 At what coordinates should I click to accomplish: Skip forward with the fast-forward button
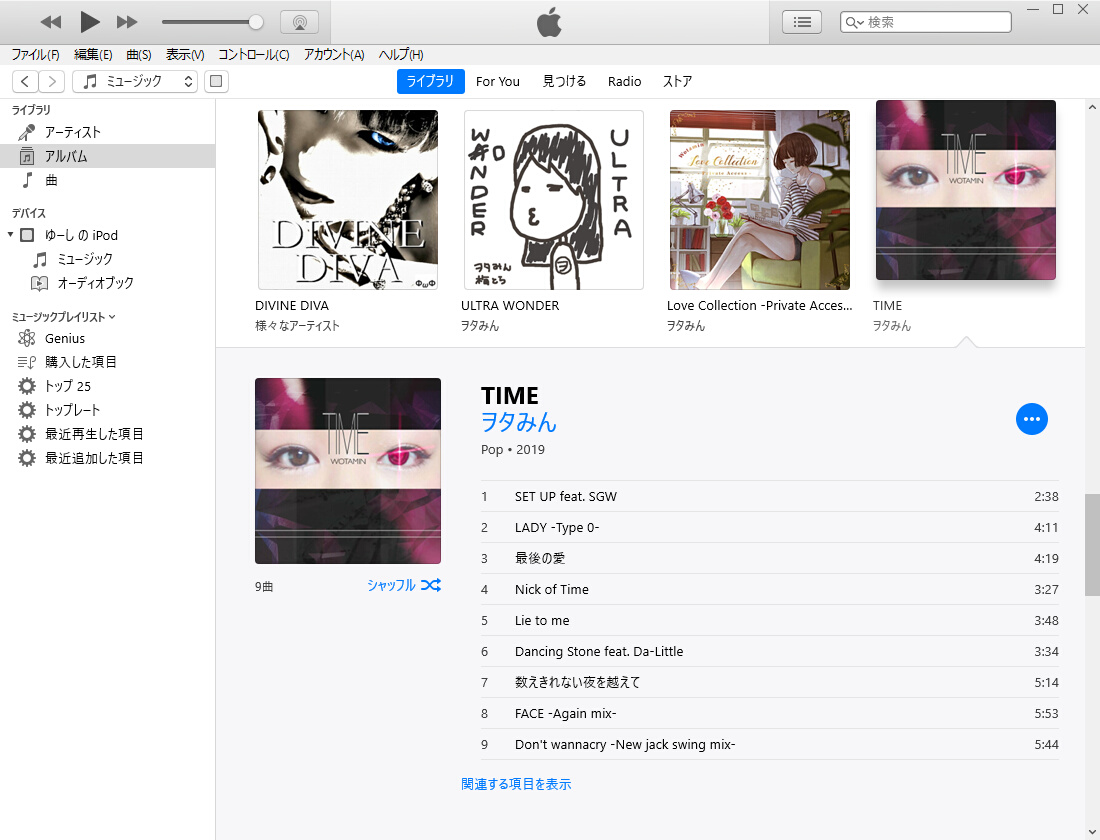127,22
